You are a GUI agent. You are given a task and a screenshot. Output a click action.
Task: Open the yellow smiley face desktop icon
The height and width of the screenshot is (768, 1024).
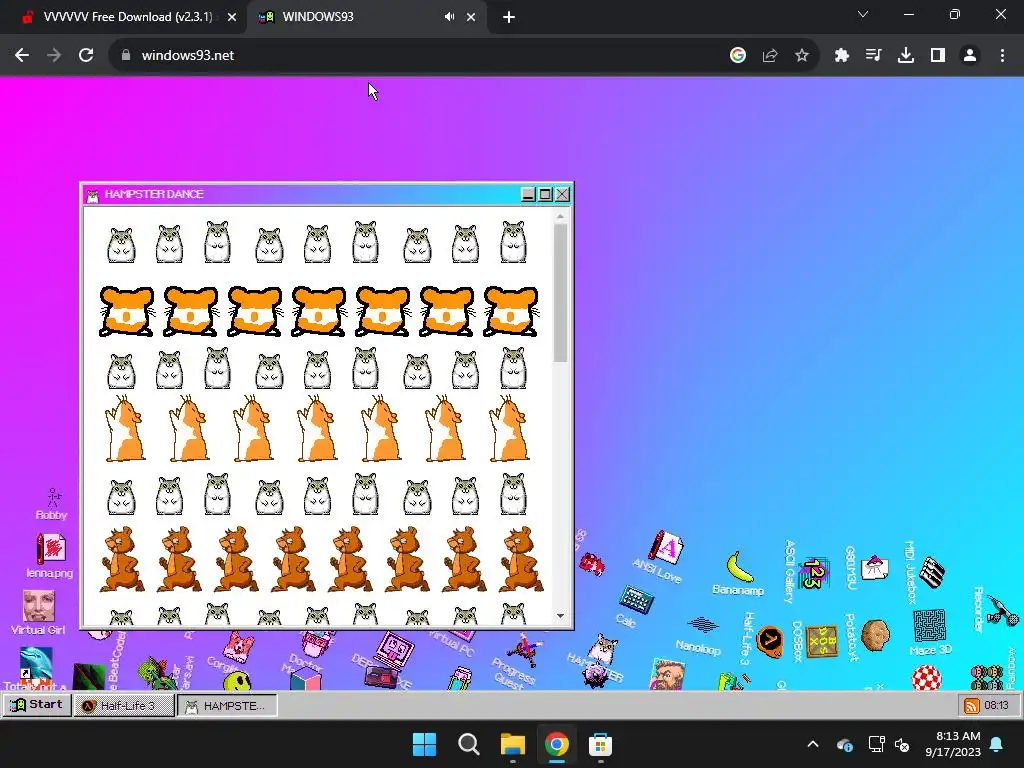point(237,680)
